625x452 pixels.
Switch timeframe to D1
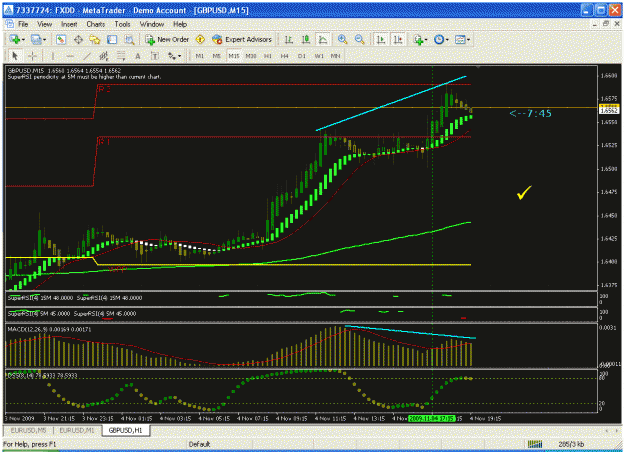pyautogui.click(x=302, y=56)
